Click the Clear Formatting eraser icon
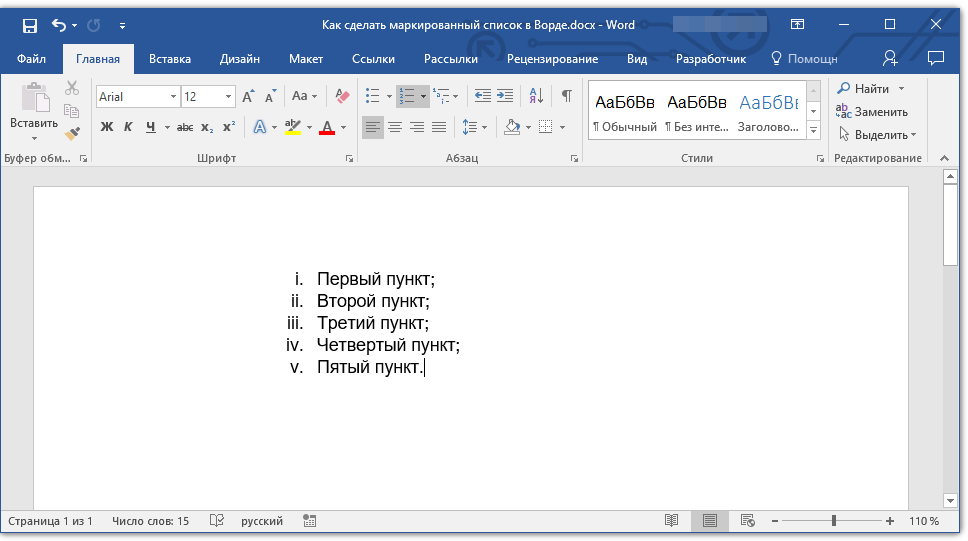This screenshot has height=541, width=968. [x=343, y=96]
